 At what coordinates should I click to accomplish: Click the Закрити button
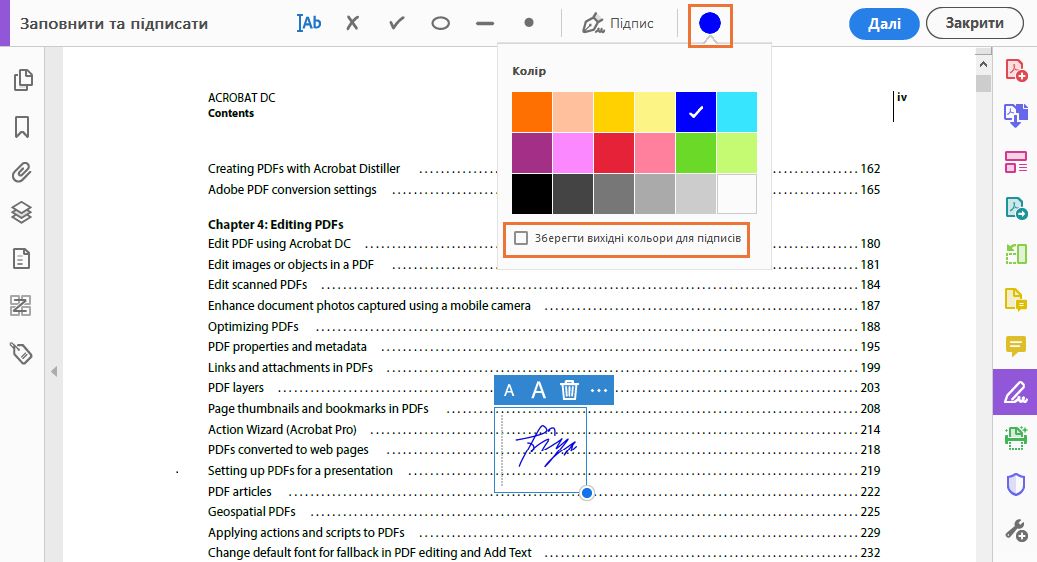point(974,23)
